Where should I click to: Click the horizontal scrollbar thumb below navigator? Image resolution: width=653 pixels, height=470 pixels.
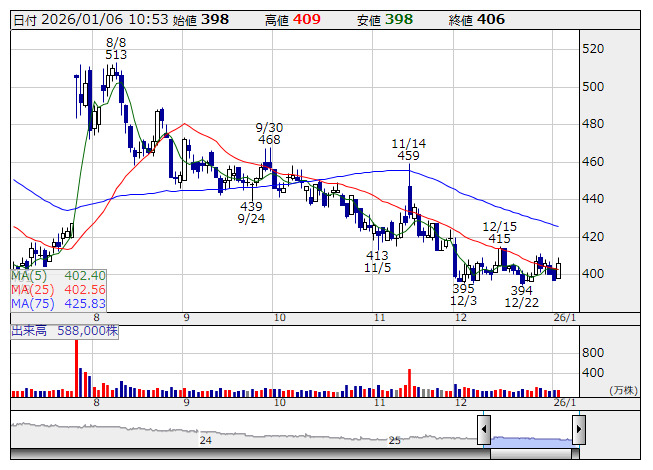click(531, 455)
